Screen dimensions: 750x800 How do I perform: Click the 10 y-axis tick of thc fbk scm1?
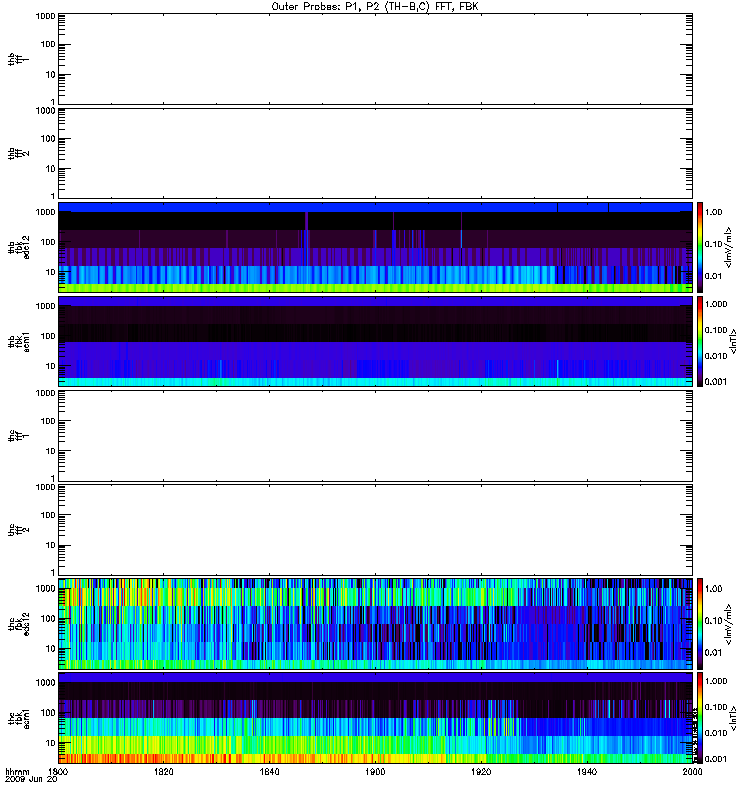click(x=51, y=743)
